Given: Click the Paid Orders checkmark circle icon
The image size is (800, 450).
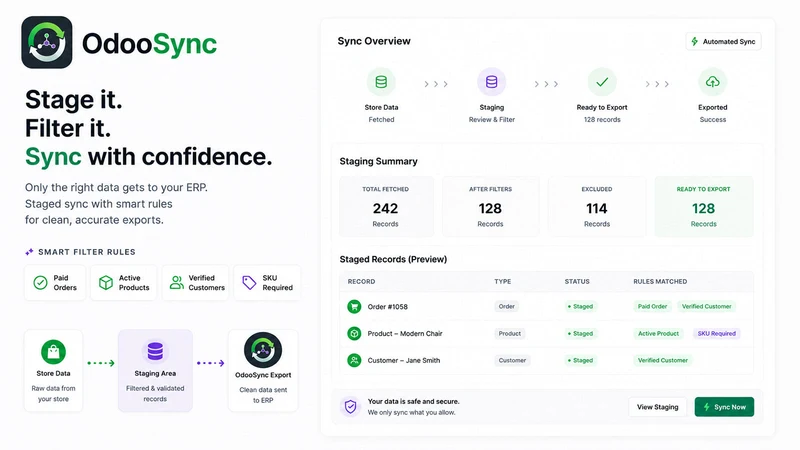Looking at the screenshot, I should tap(40, 283).
